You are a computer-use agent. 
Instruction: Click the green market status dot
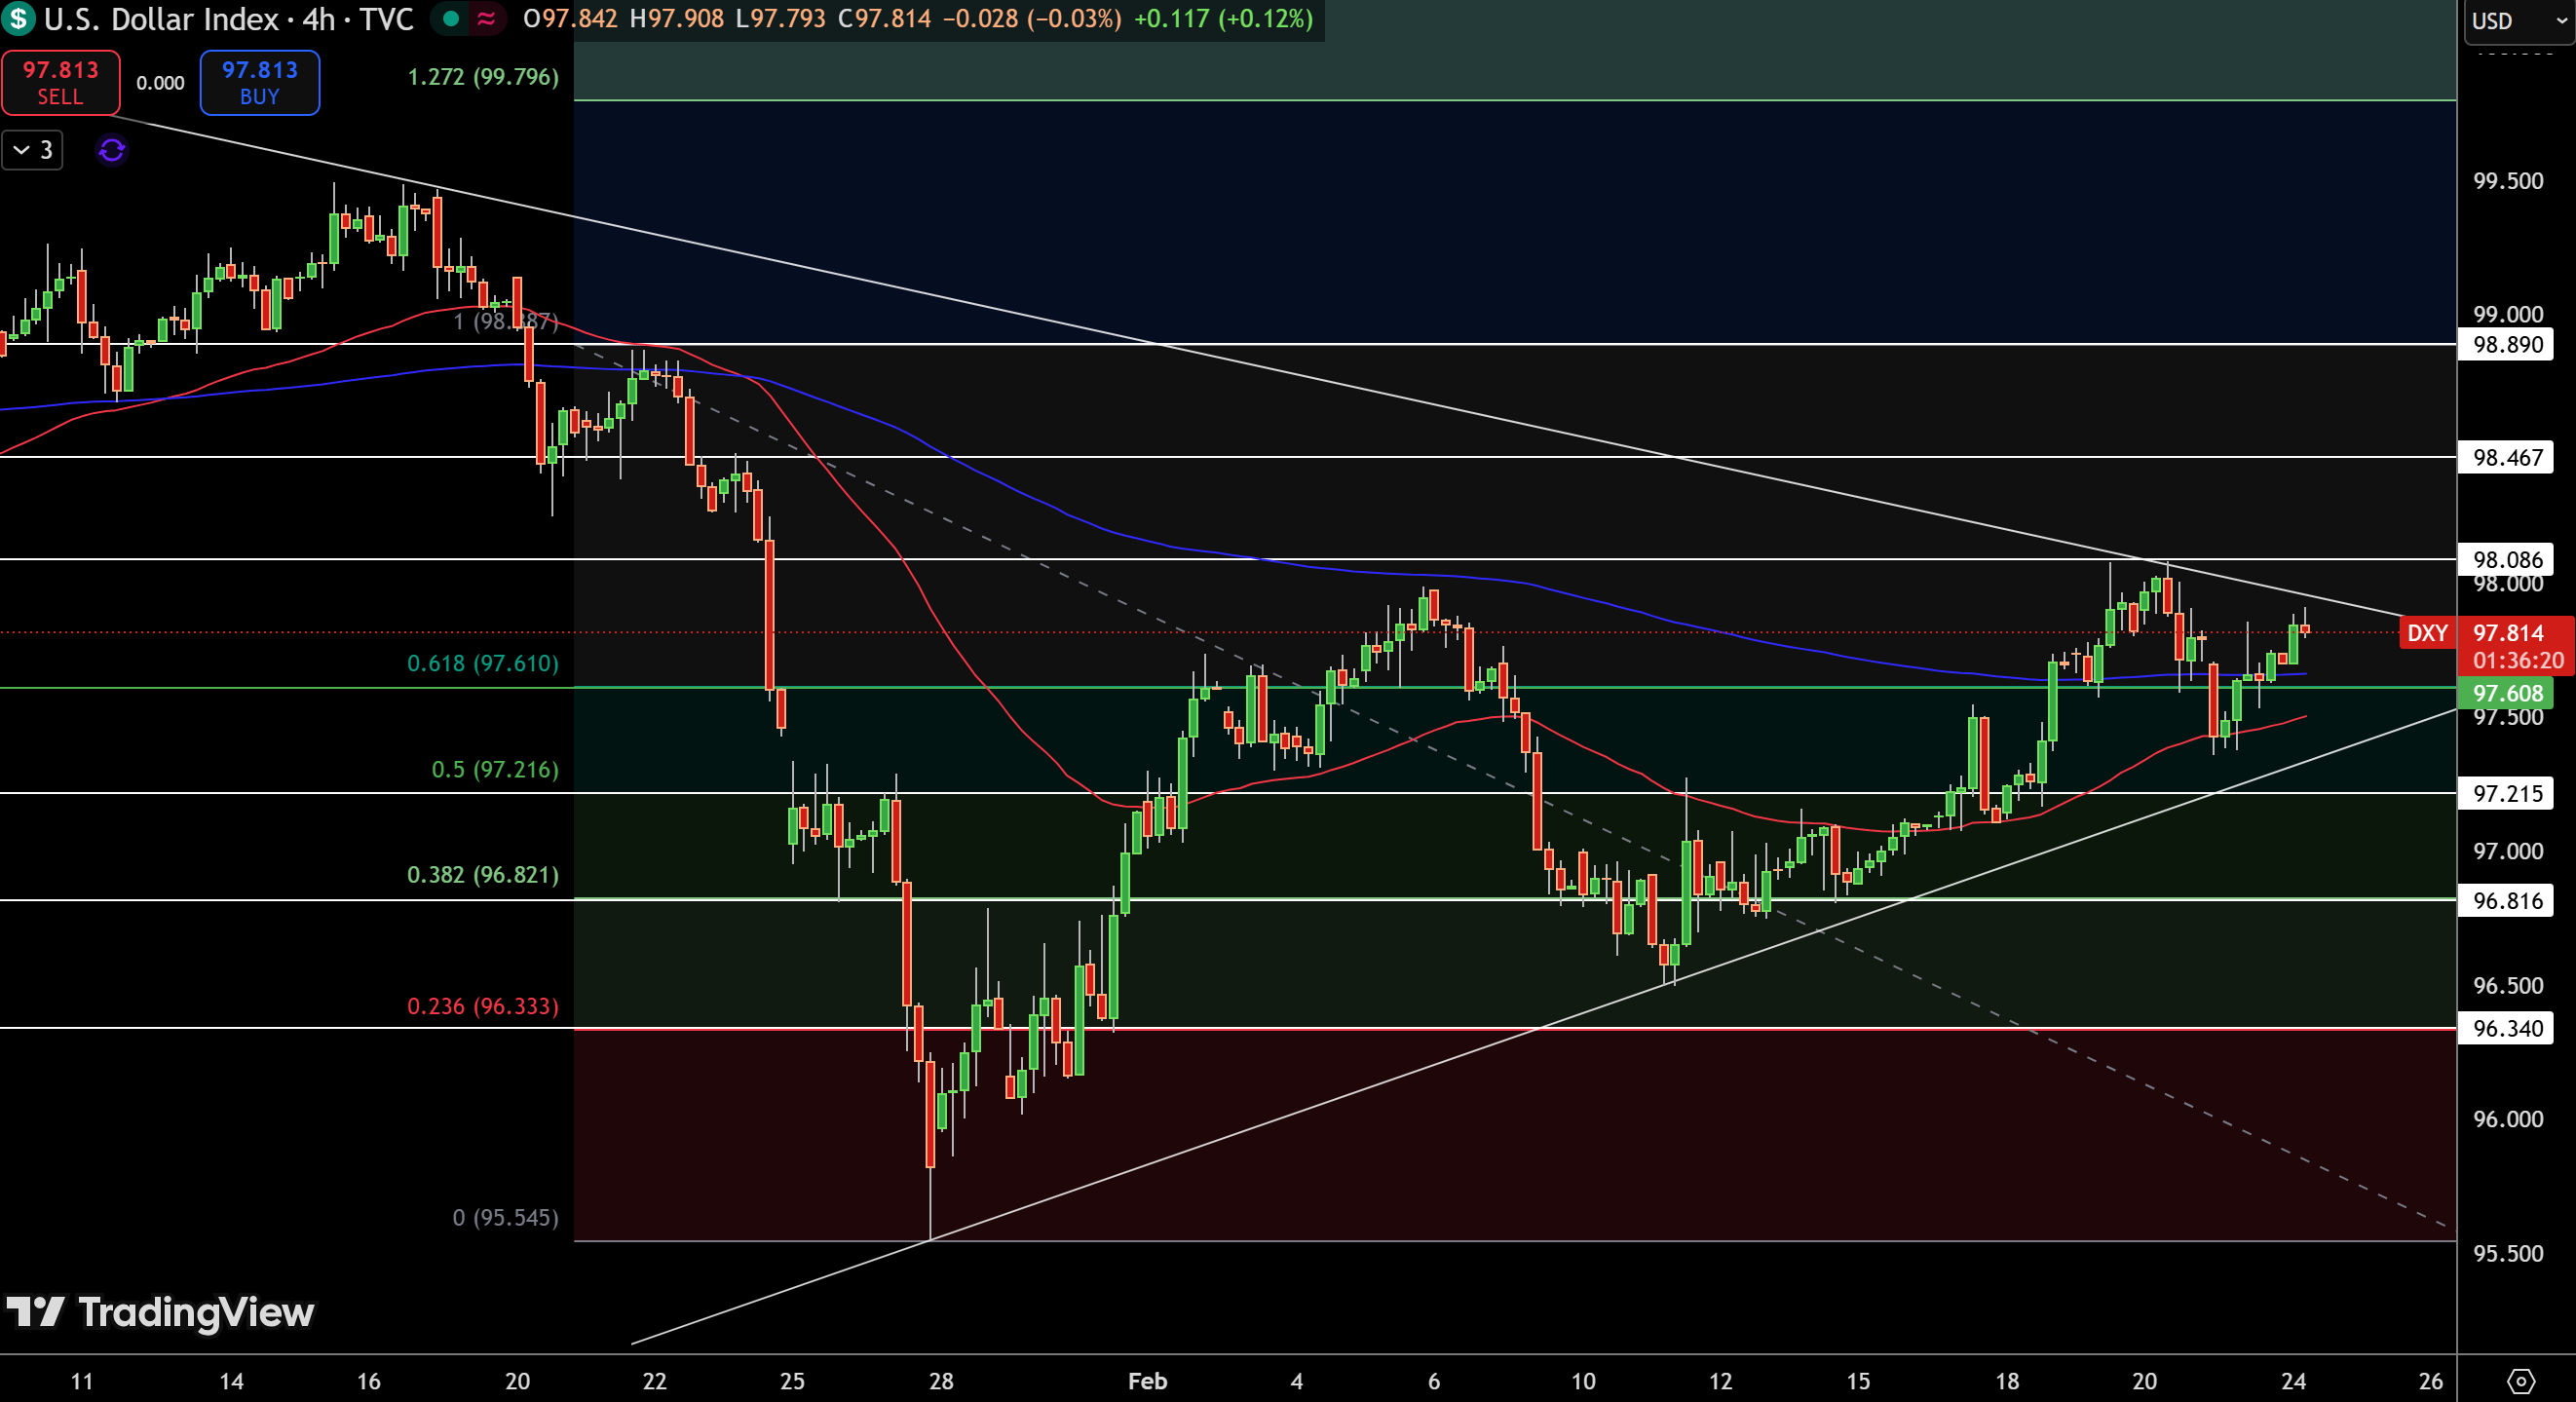(x=451, y=19)
